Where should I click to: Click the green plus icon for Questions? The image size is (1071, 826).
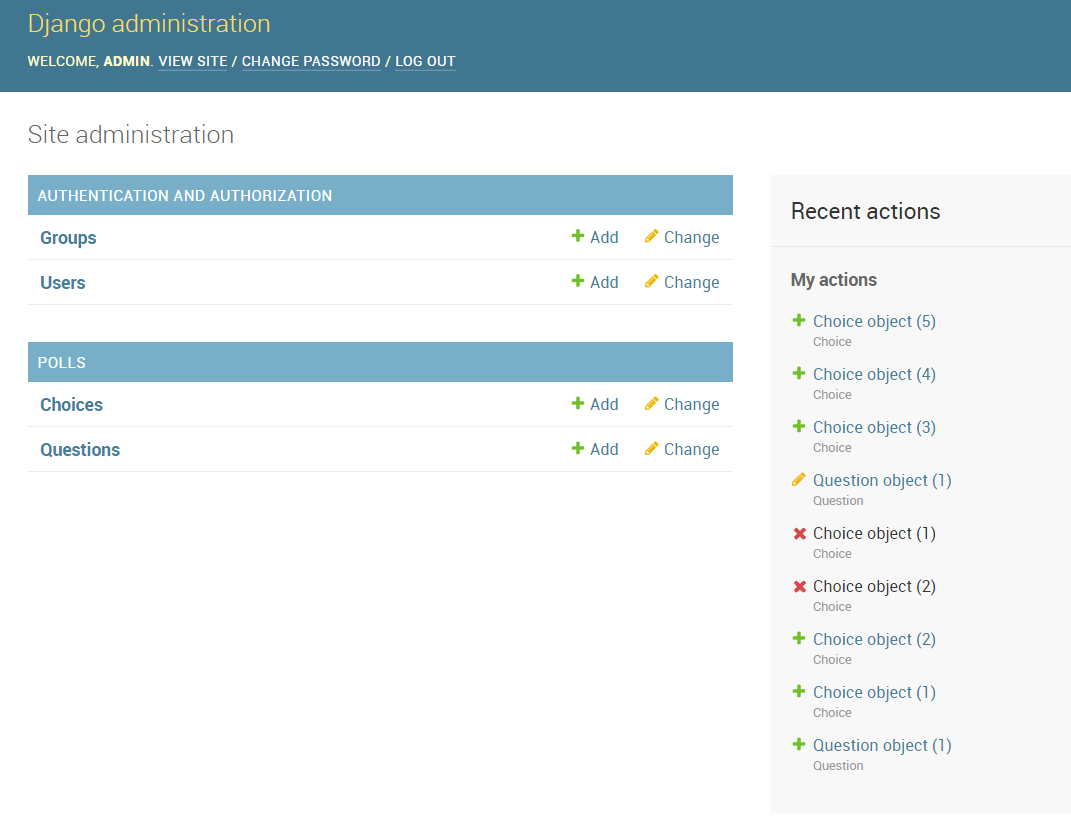(x=578, y=448)
